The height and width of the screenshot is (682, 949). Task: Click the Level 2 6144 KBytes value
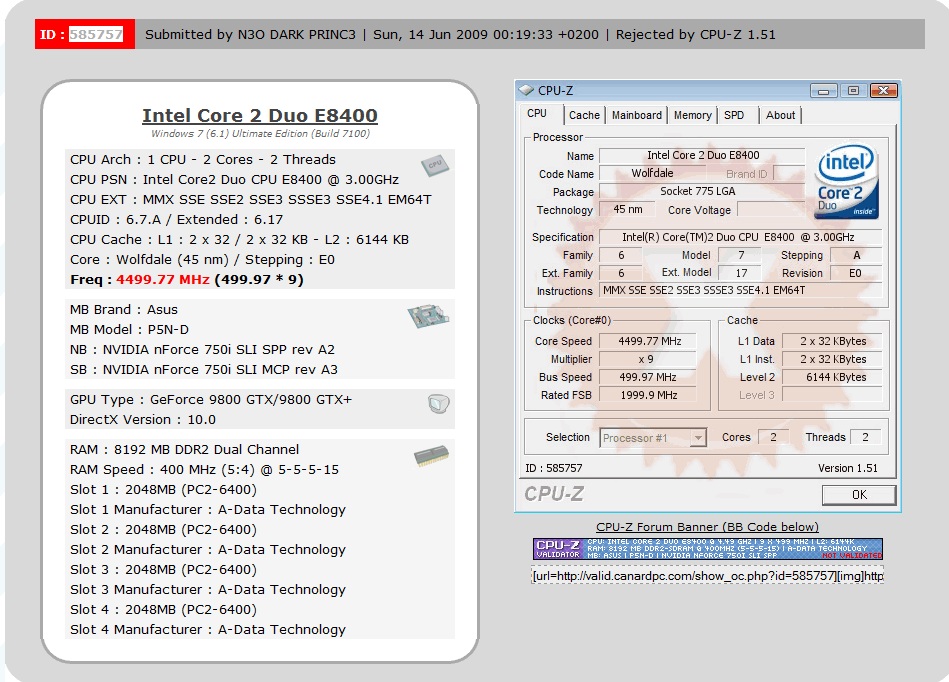click(x=832, y=378)
